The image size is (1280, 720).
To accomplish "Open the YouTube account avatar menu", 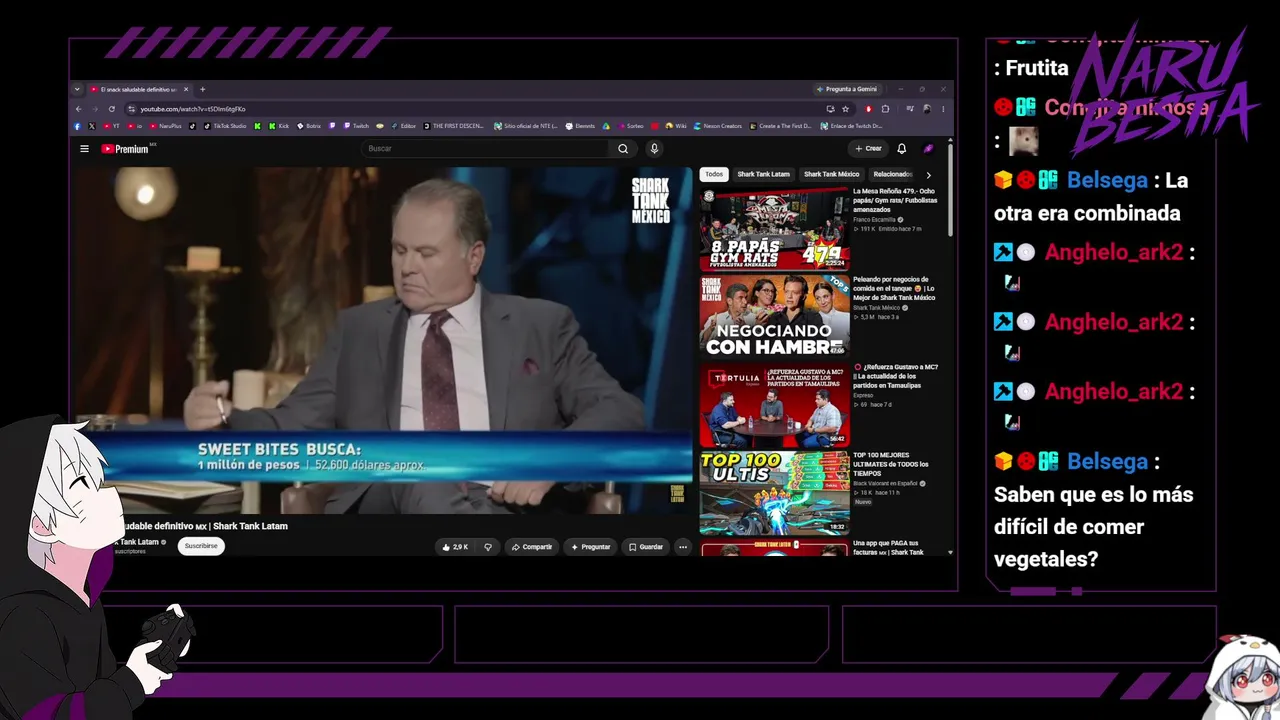I will pos(928,149).
